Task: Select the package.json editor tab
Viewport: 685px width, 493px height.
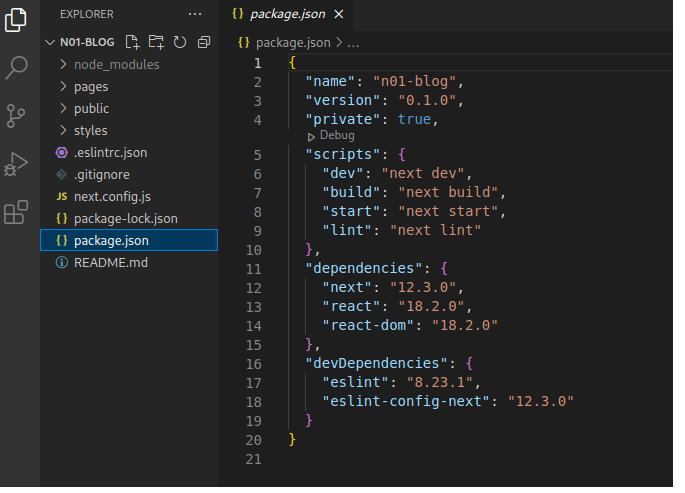Action: [x=285, y=15]
